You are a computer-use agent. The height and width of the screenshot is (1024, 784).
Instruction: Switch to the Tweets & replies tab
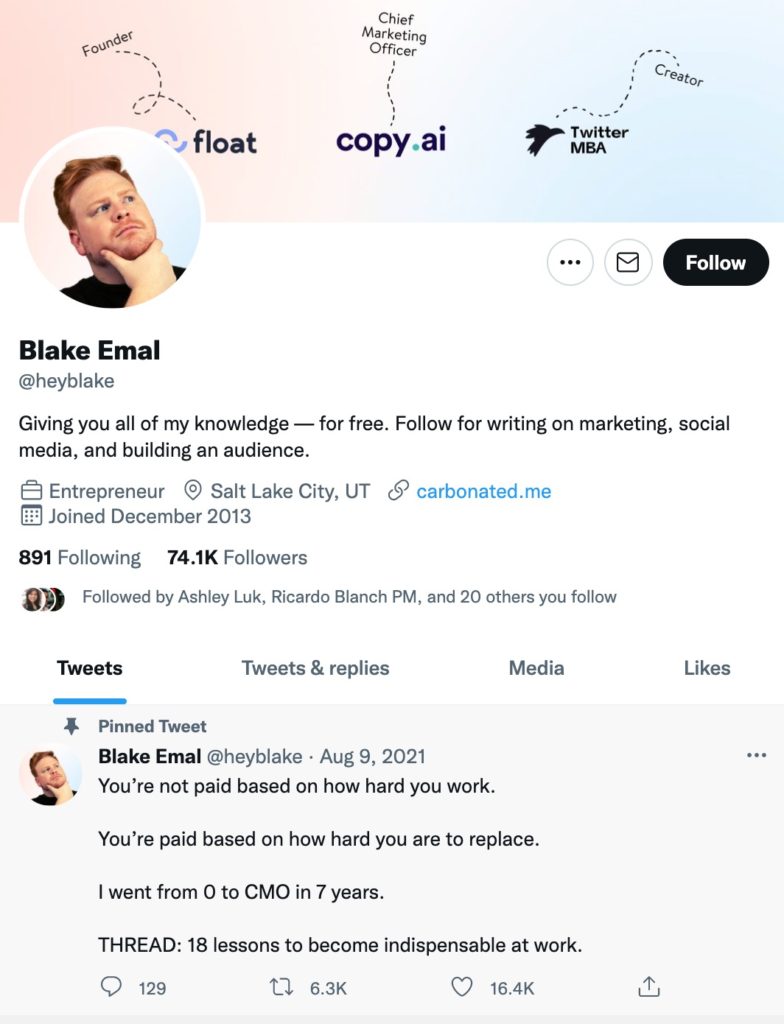(316, 668)
